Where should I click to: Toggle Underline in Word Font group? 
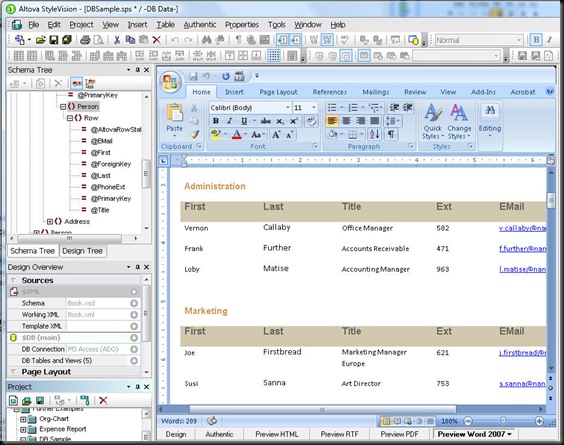pos(244,121)
